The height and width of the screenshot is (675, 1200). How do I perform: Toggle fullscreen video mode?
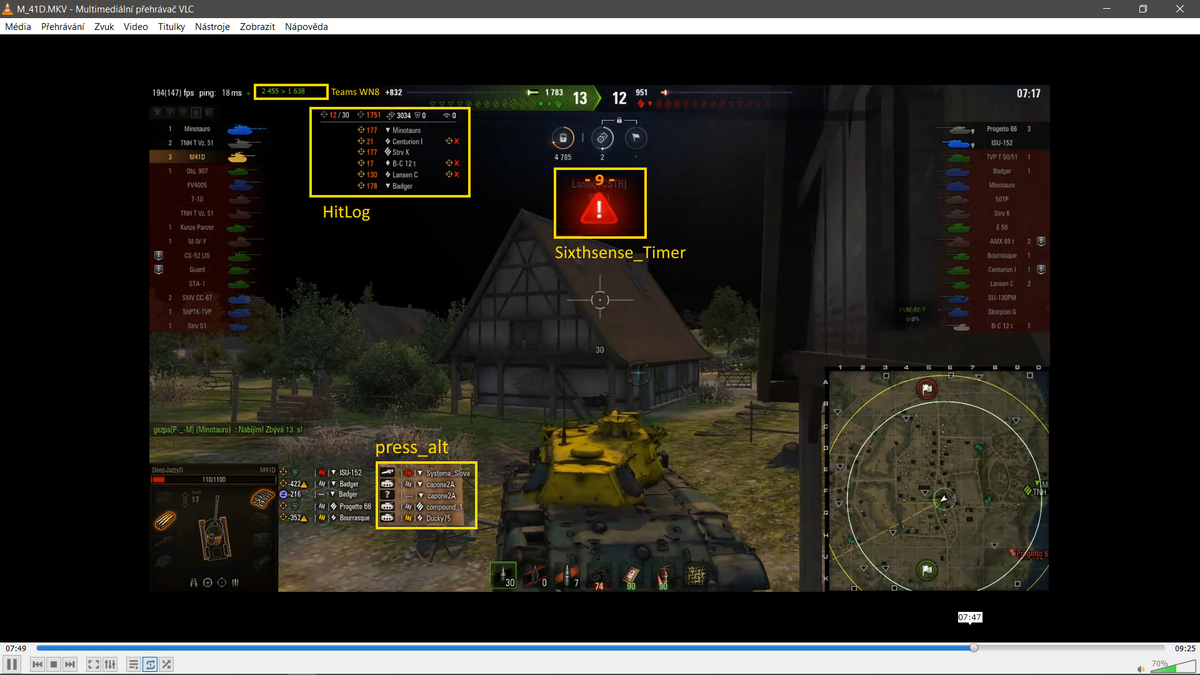point(93,664)
